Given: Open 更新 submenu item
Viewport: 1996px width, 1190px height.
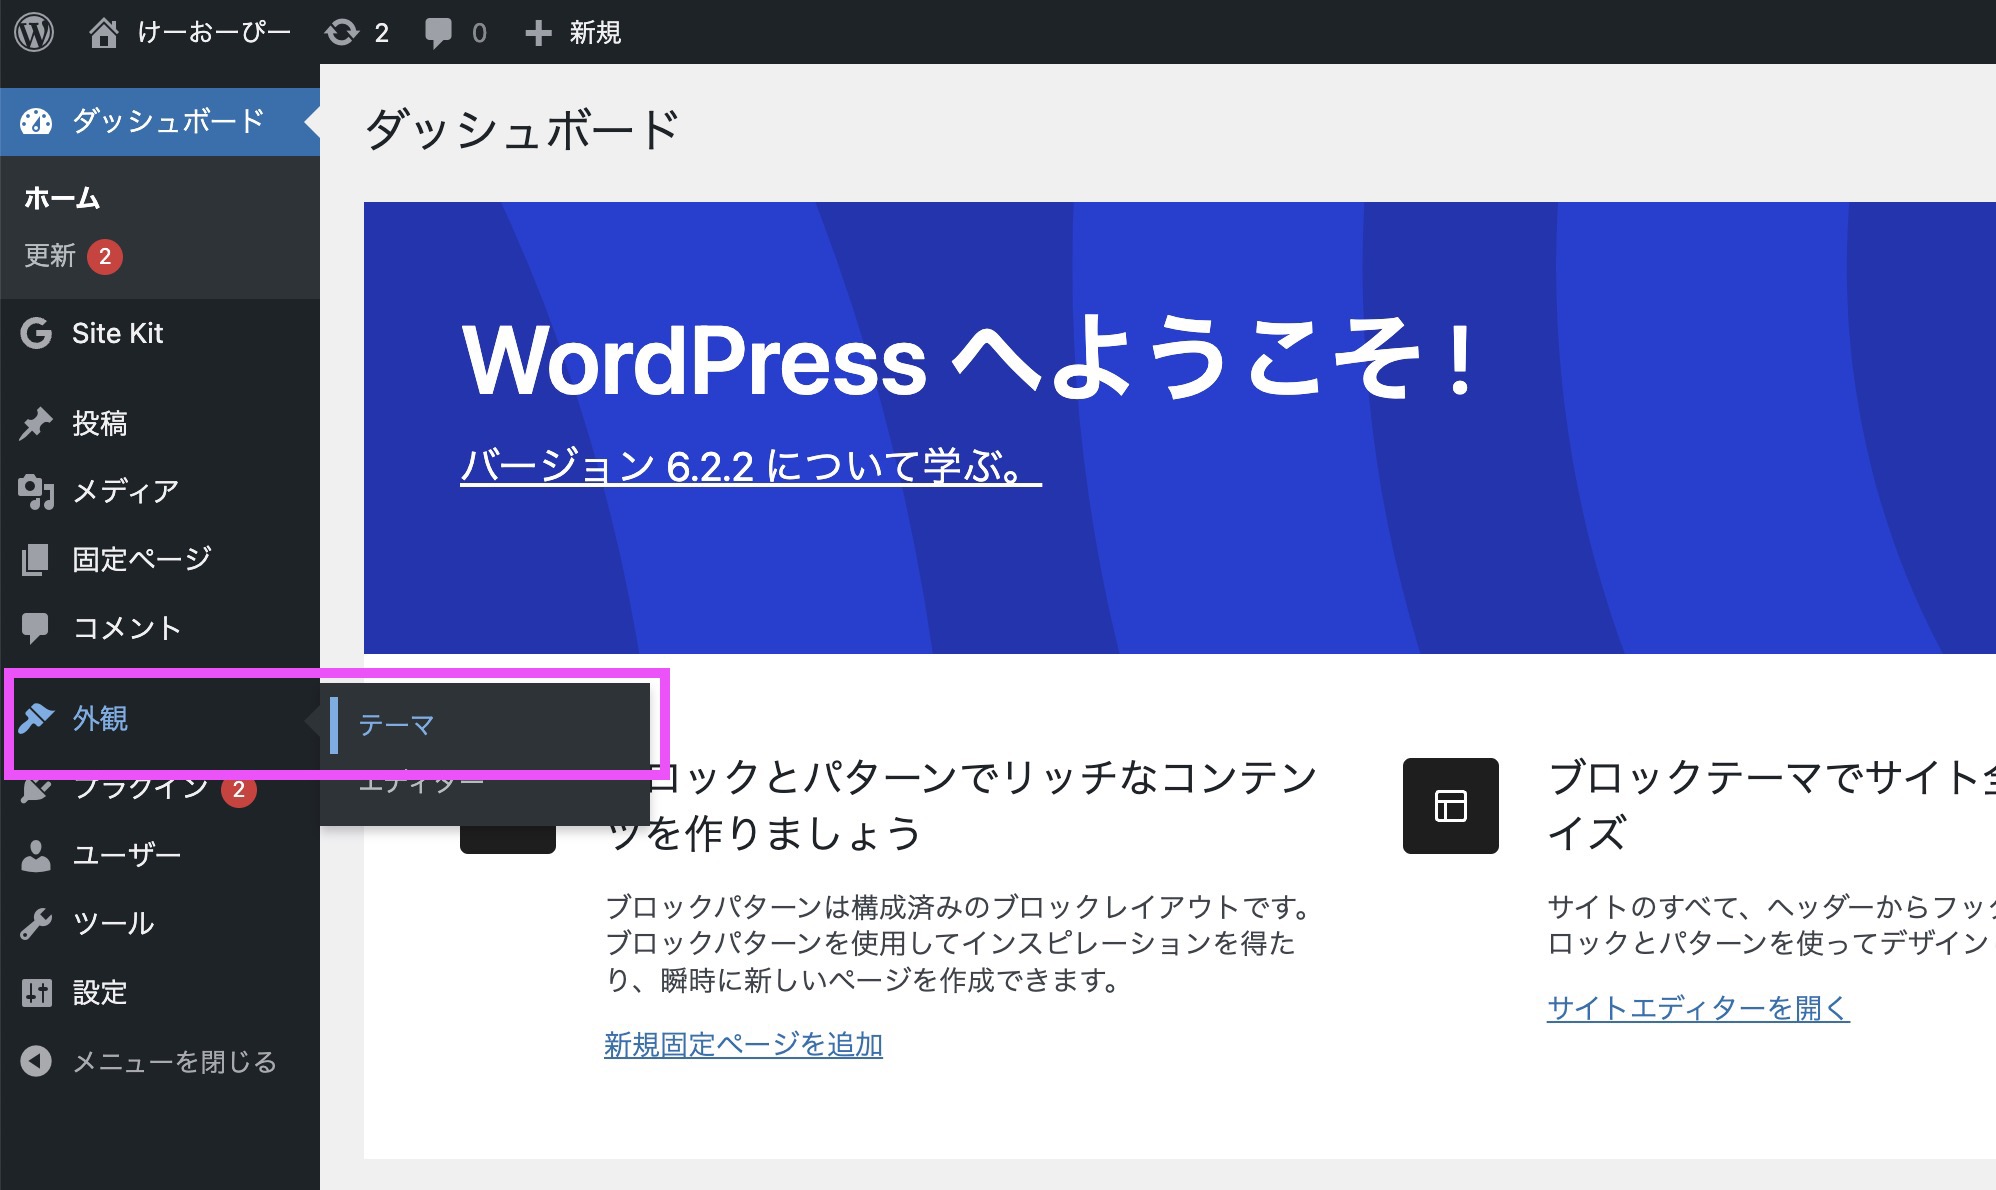Looking at the screenshot, I should coord(50,256).
